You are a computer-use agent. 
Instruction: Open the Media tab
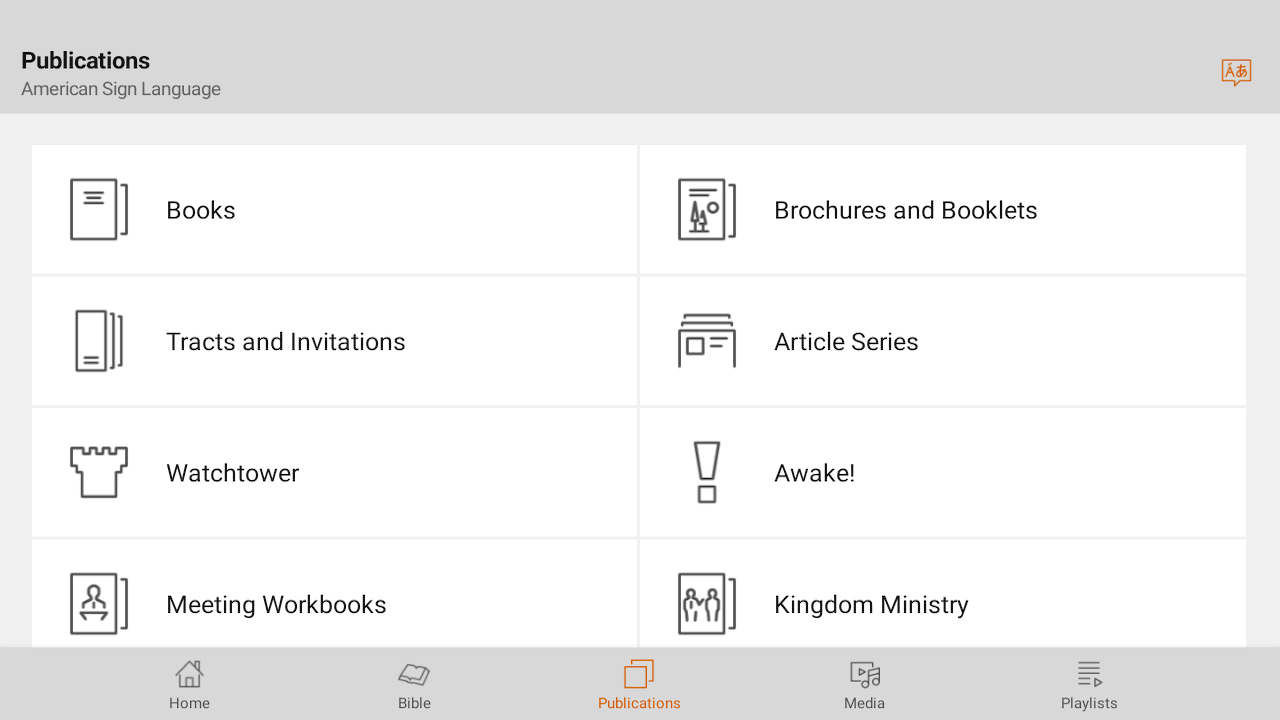coord(864,685)
